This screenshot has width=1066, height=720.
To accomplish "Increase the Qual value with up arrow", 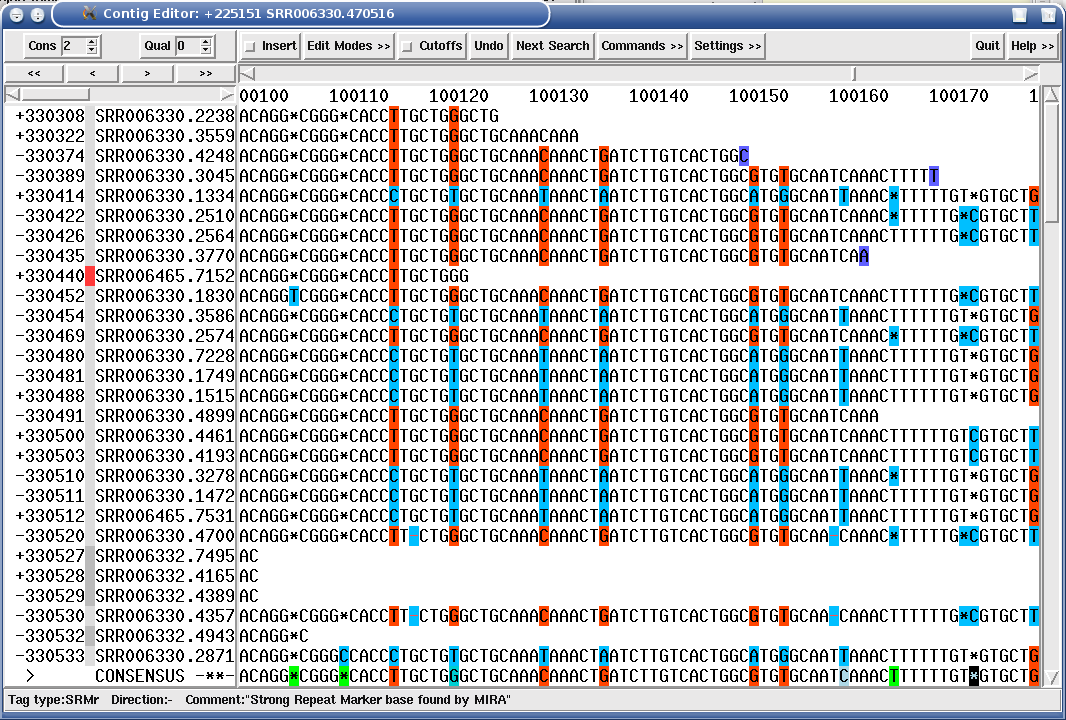I will (x=206, y=41).
